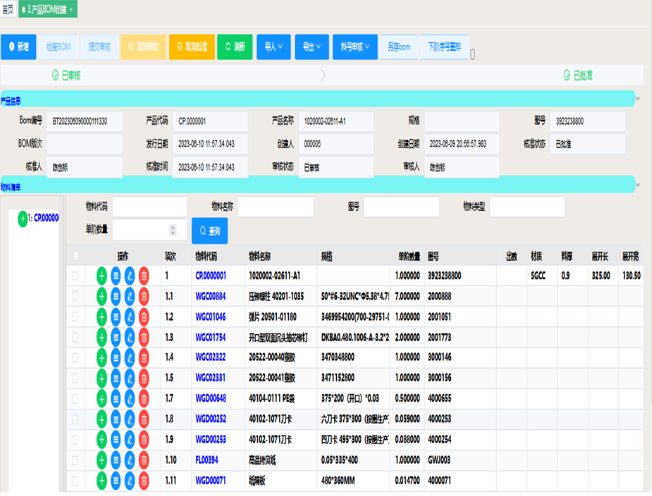Switch to the 首页 tab
This screenshot has width=652, height=496.
(8, 8)
